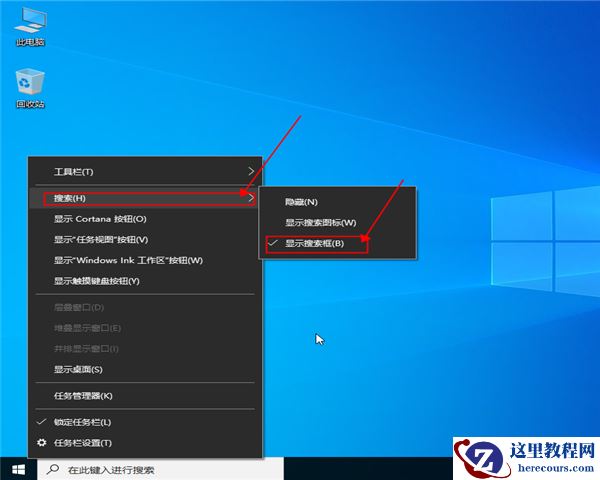Toggle 显示"任务视图"按钮(V)
The height and width of the screenshot is (480, 600).
click(x=145, y=240)
